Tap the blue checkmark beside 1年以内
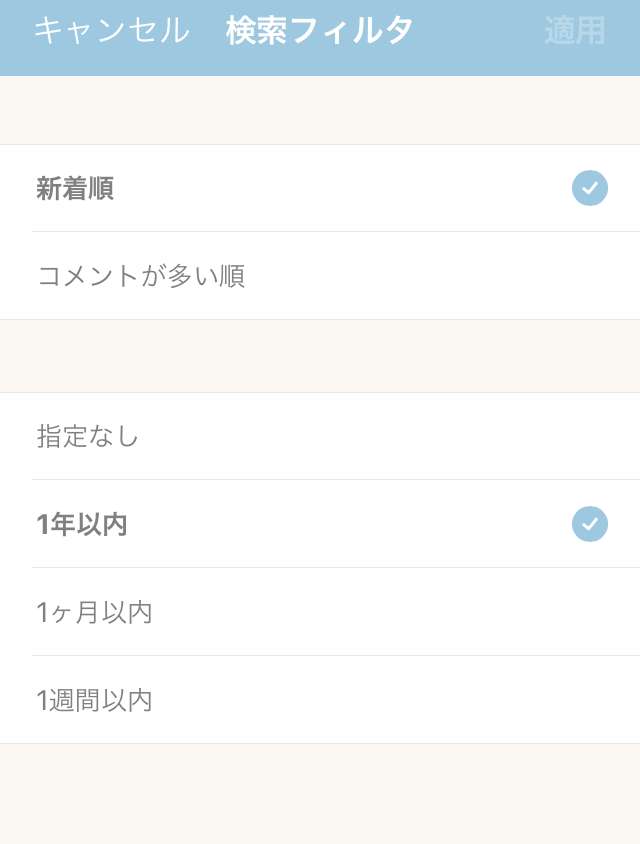 point(589,524)
